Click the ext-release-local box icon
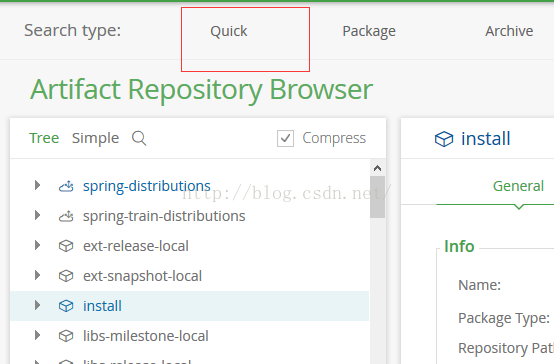554x364 pixels. [x=66, y=246]
